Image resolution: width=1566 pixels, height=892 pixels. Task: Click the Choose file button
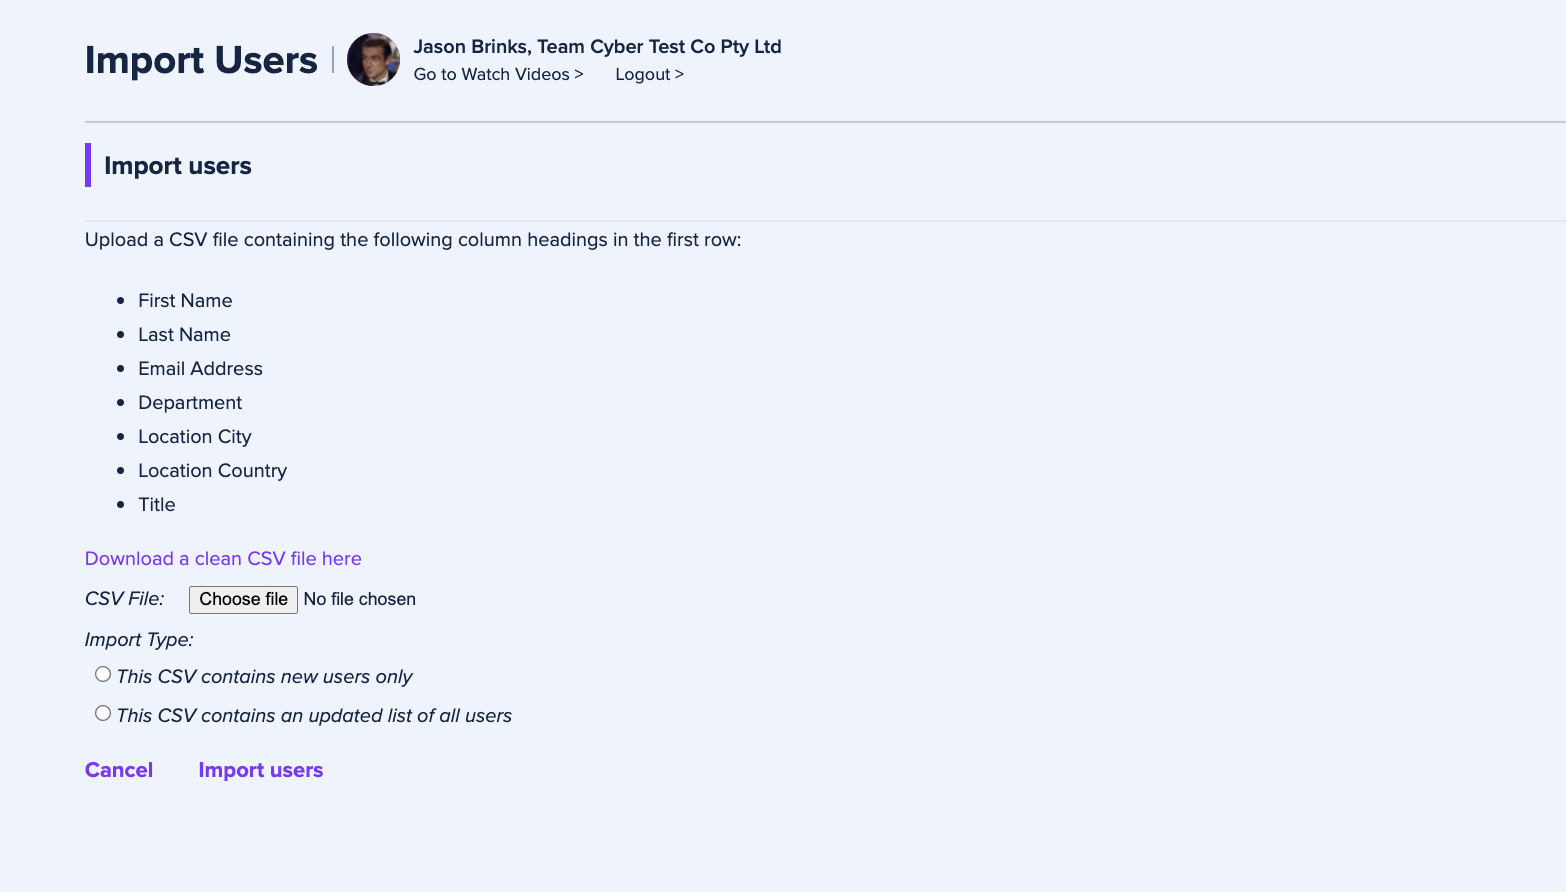pos(243,599)
